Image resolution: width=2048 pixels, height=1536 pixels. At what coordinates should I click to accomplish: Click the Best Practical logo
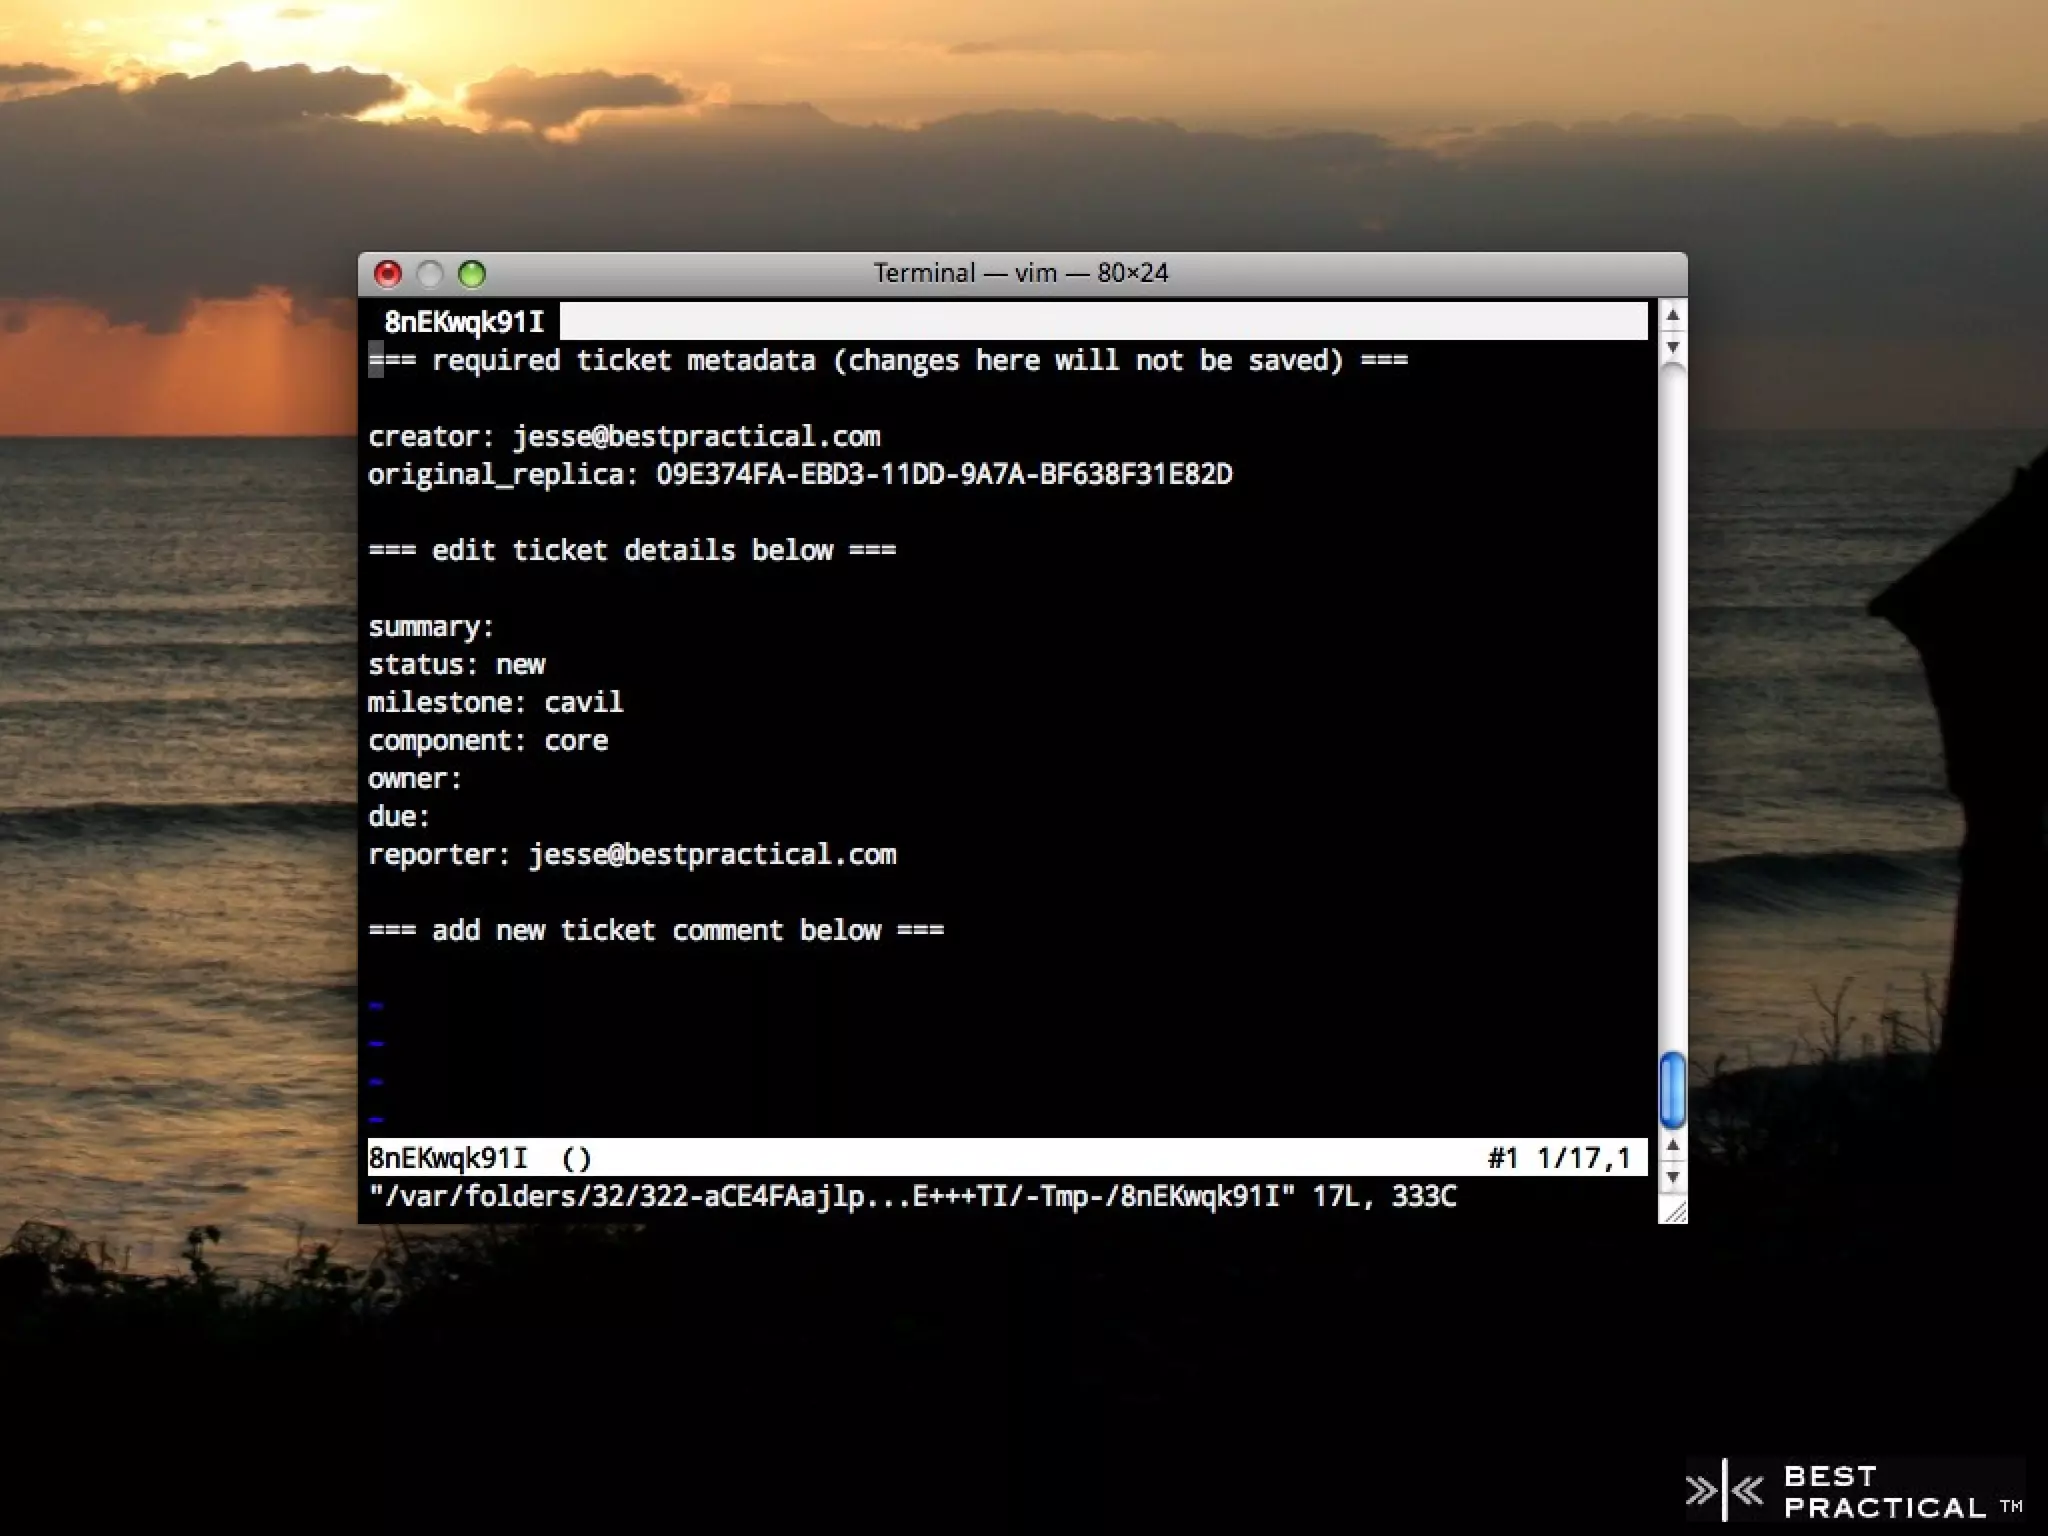pyautogui.click(x=1855, y=1491)
